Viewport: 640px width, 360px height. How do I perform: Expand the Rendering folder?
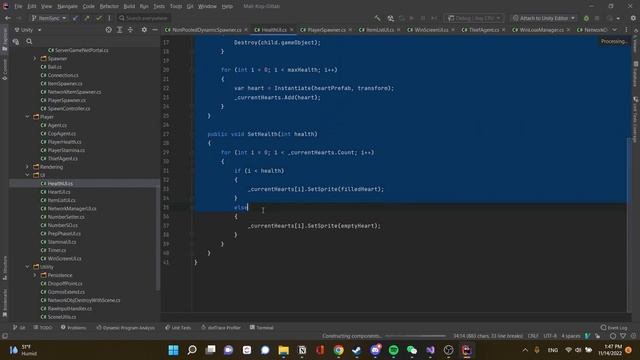click(x=27, y=167)
